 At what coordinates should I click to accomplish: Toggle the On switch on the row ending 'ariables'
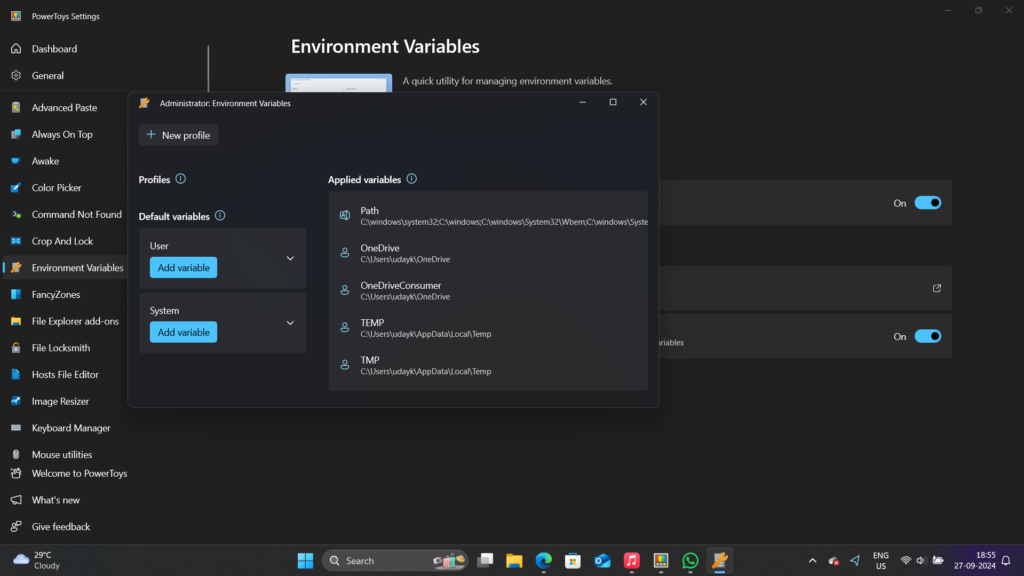pyautogui.click(x=927, y=336)
